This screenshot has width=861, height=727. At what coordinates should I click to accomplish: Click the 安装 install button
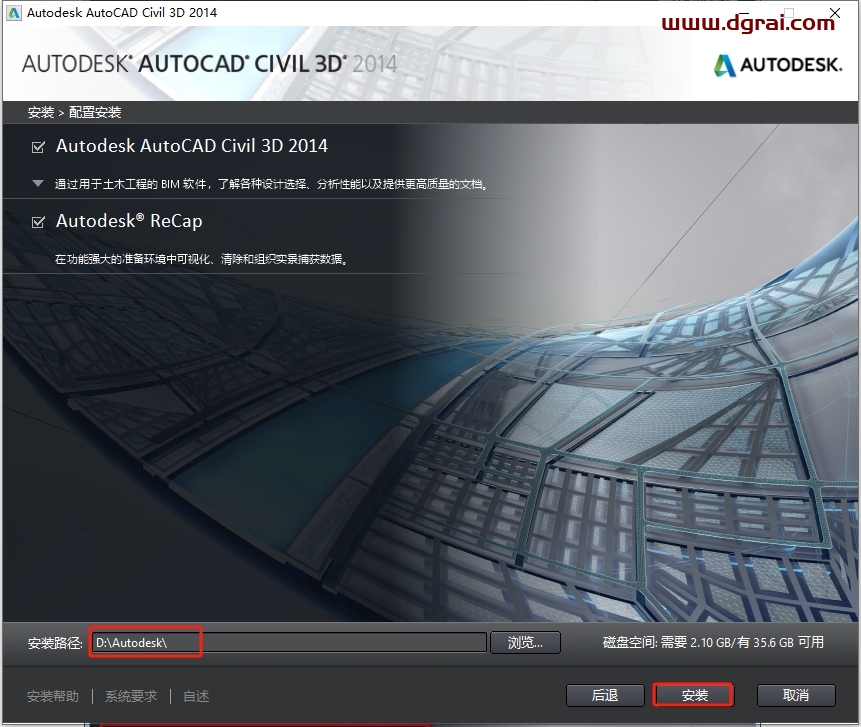(694, 696)
